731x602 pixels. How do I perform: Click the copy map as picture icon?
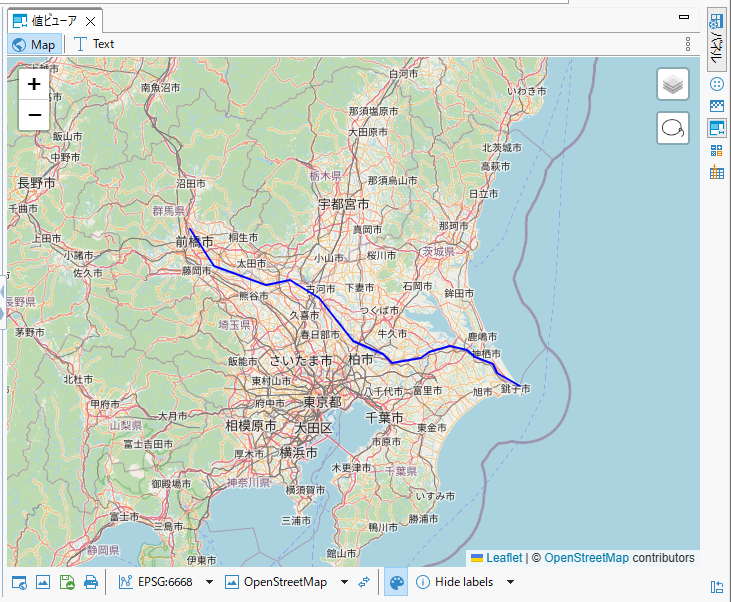(x=43, y=583)
